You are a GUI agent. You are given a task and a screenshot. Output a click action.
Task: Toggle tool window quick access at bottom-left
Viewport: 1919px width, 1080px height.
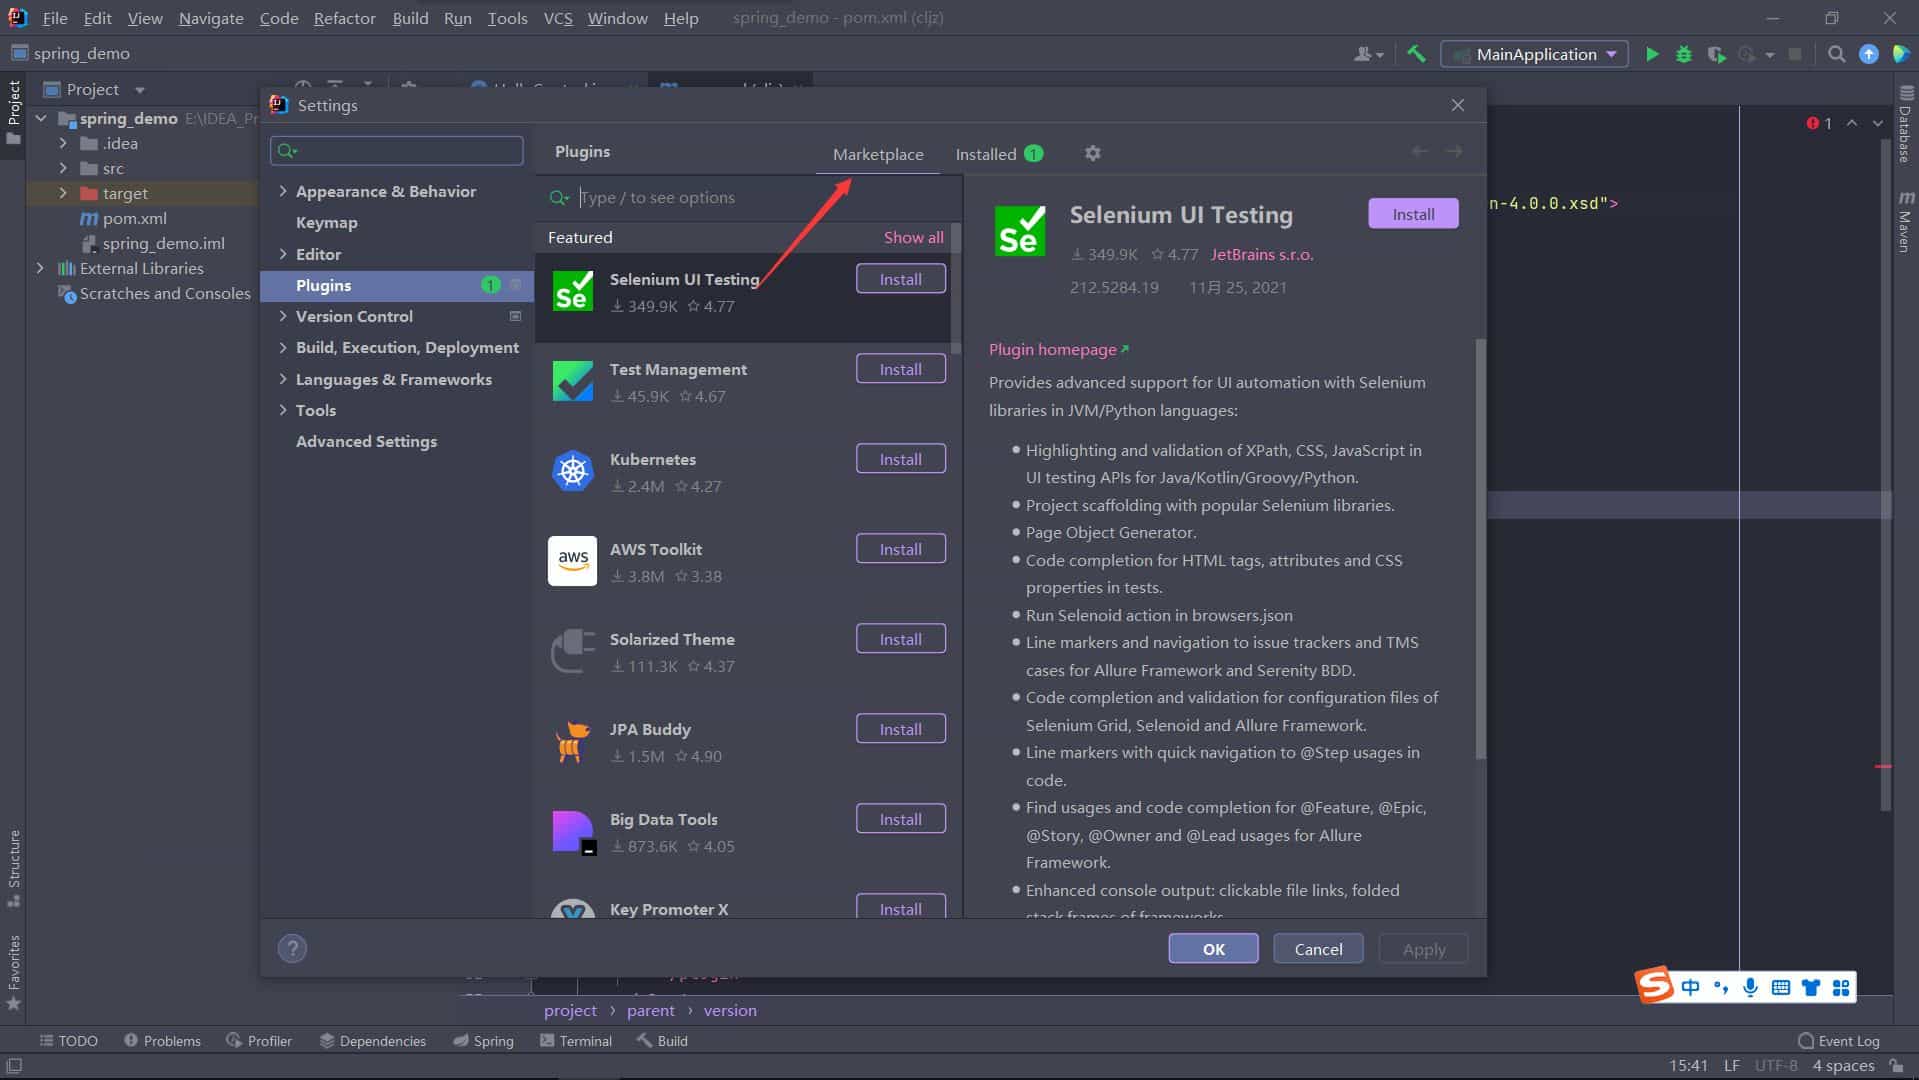pos(14,1066)
